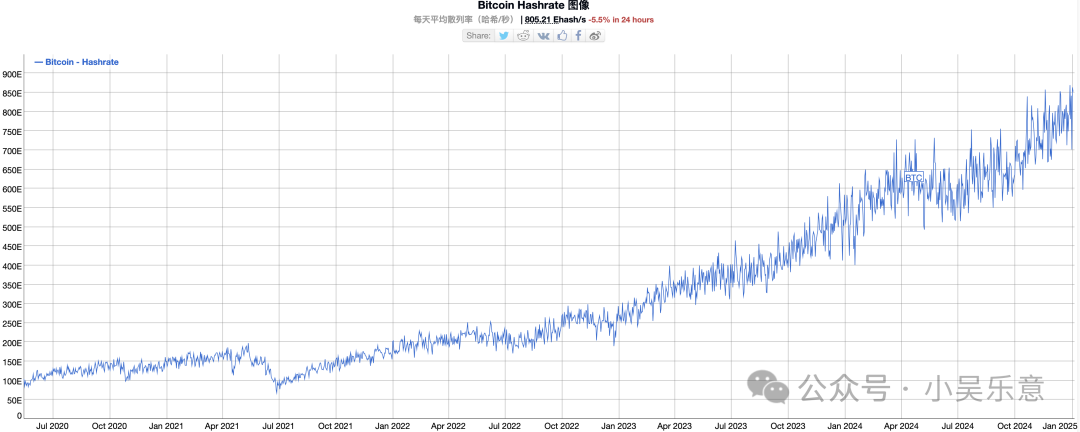Click the BTC label on chart
Viewport: 1080px width, 432px height.
click(913, 177)
